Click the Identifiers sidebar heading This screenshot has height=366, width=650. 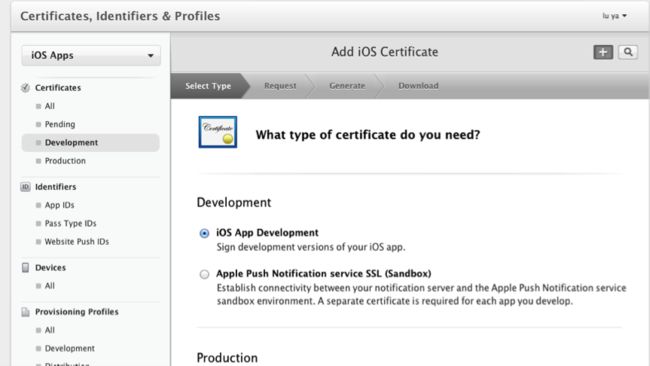[56, 187]
